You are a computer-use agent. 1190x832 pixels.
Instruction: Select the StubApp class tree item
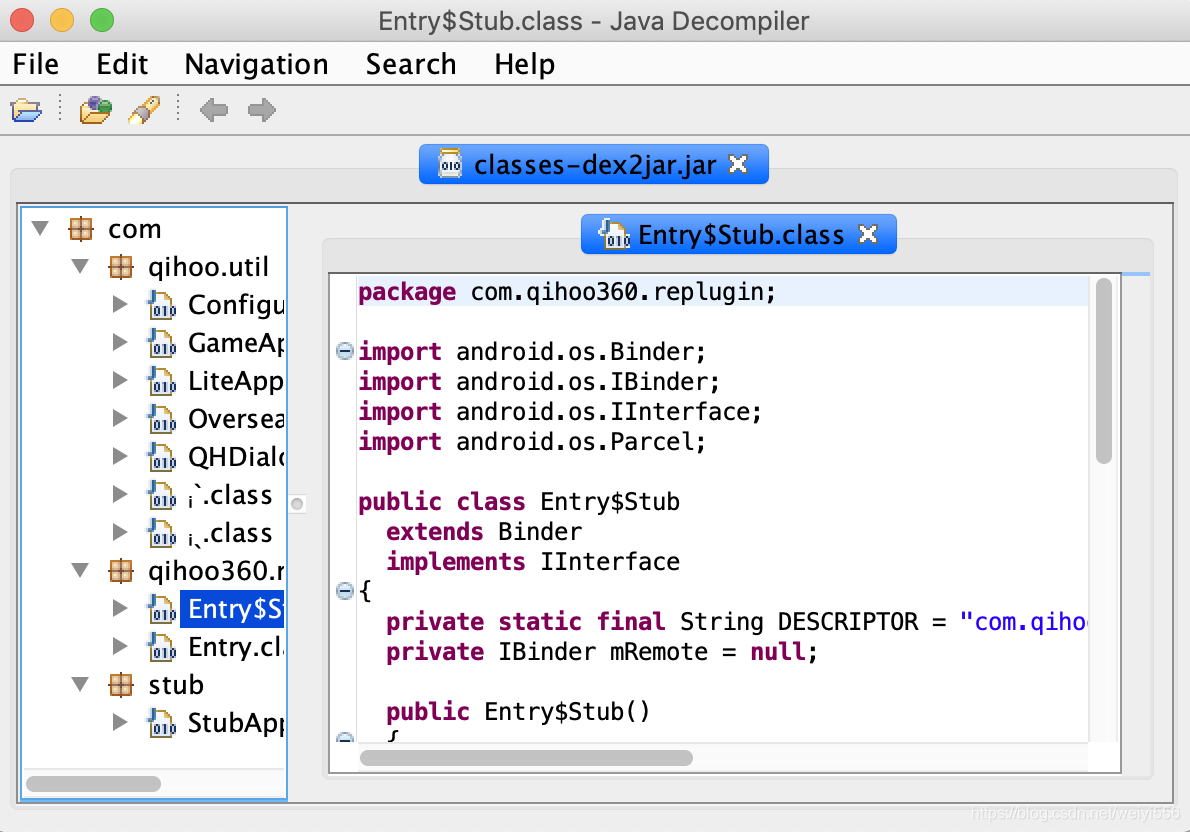235,723
